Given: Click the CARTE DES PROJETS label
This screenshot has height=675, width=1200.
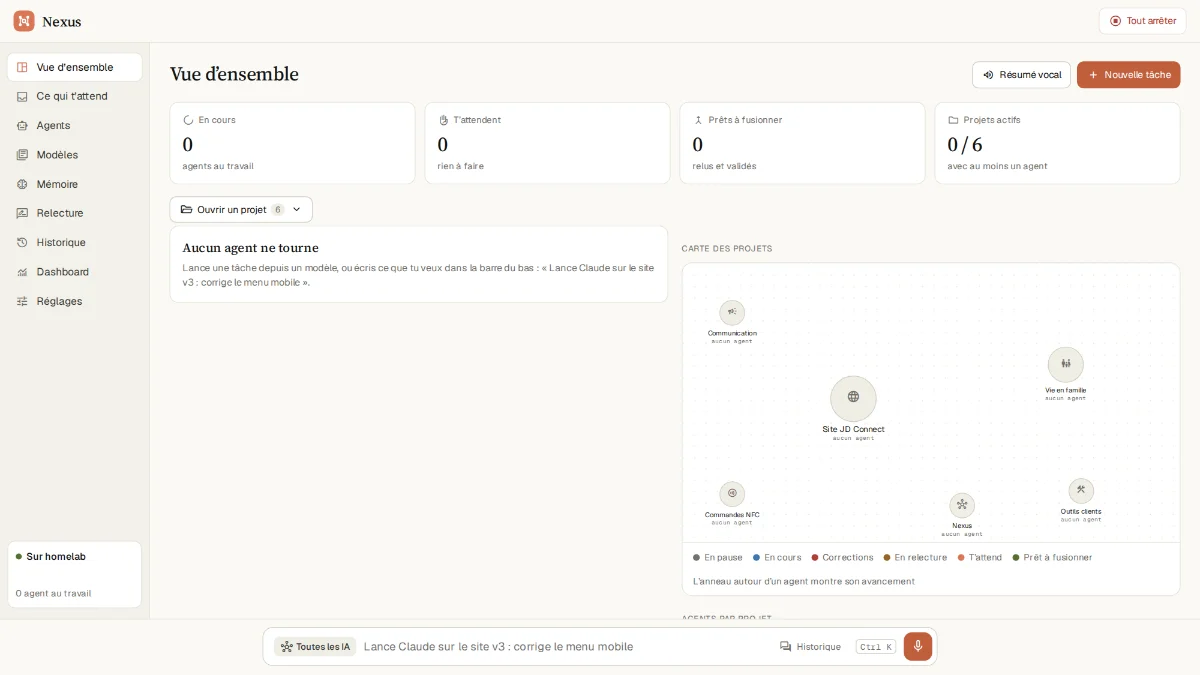Looking at the screenshot, I should [x=727, y=248].
